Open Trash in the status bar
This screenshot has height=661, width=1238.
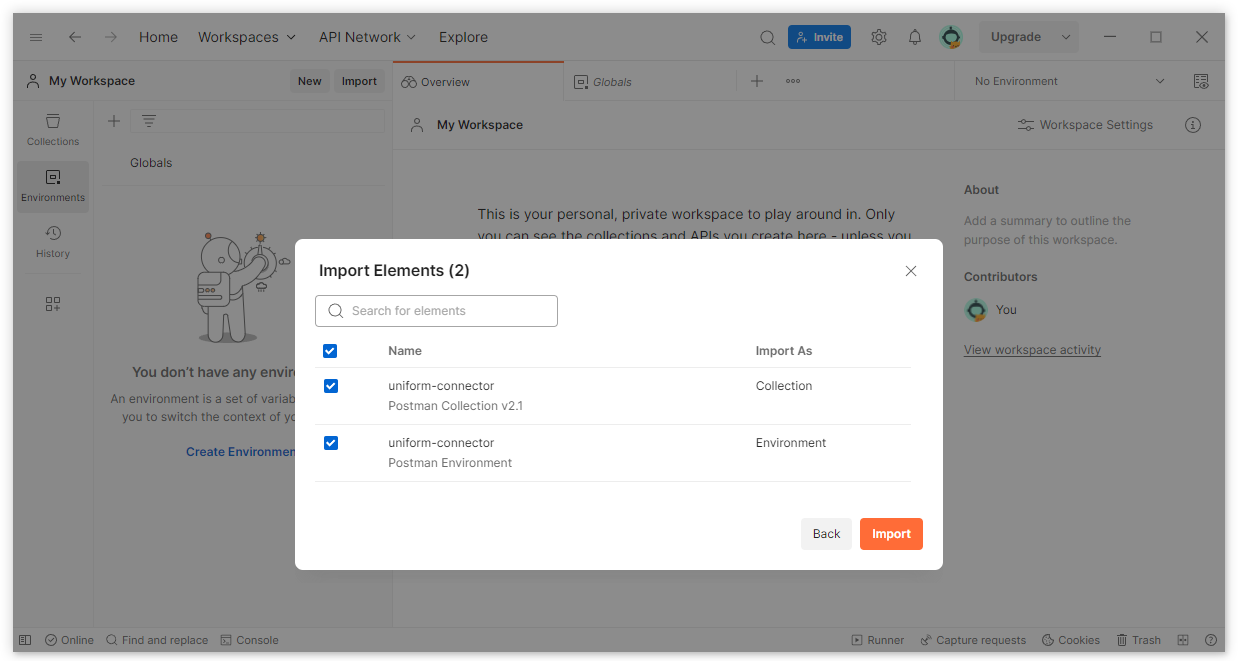coord(1138,640)
